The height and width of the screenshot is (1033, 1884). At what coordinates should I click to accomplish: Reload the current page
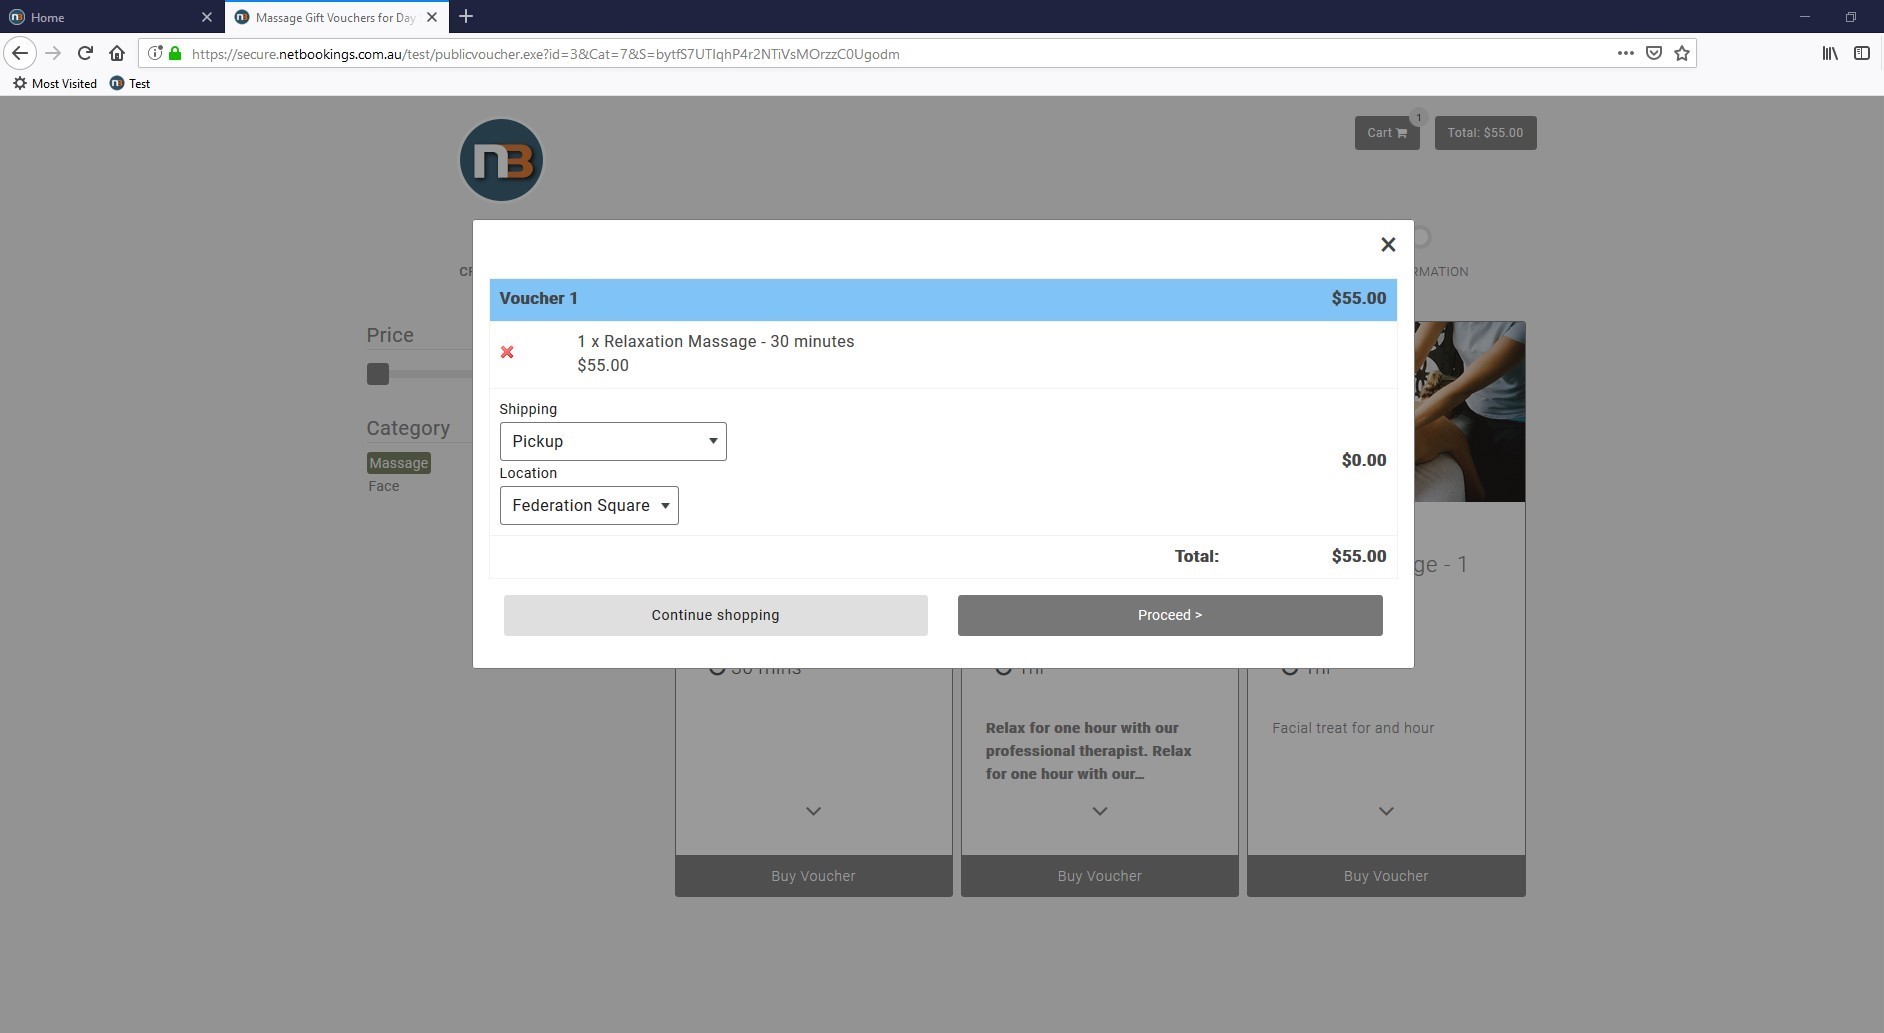[x=85, y=53]
